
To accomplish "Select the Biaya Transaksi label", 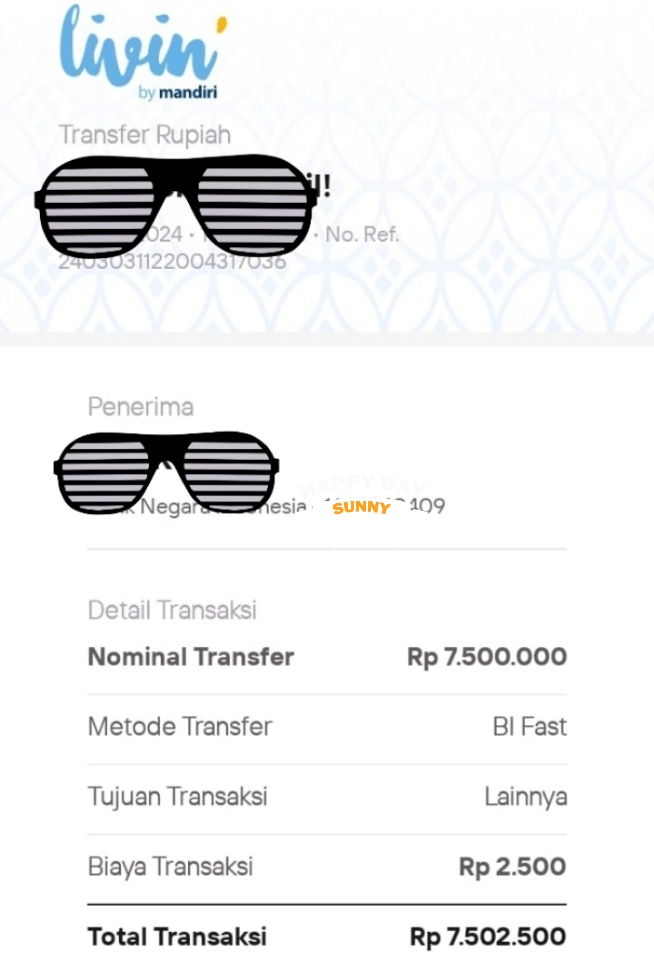I will tap(171, 867).
